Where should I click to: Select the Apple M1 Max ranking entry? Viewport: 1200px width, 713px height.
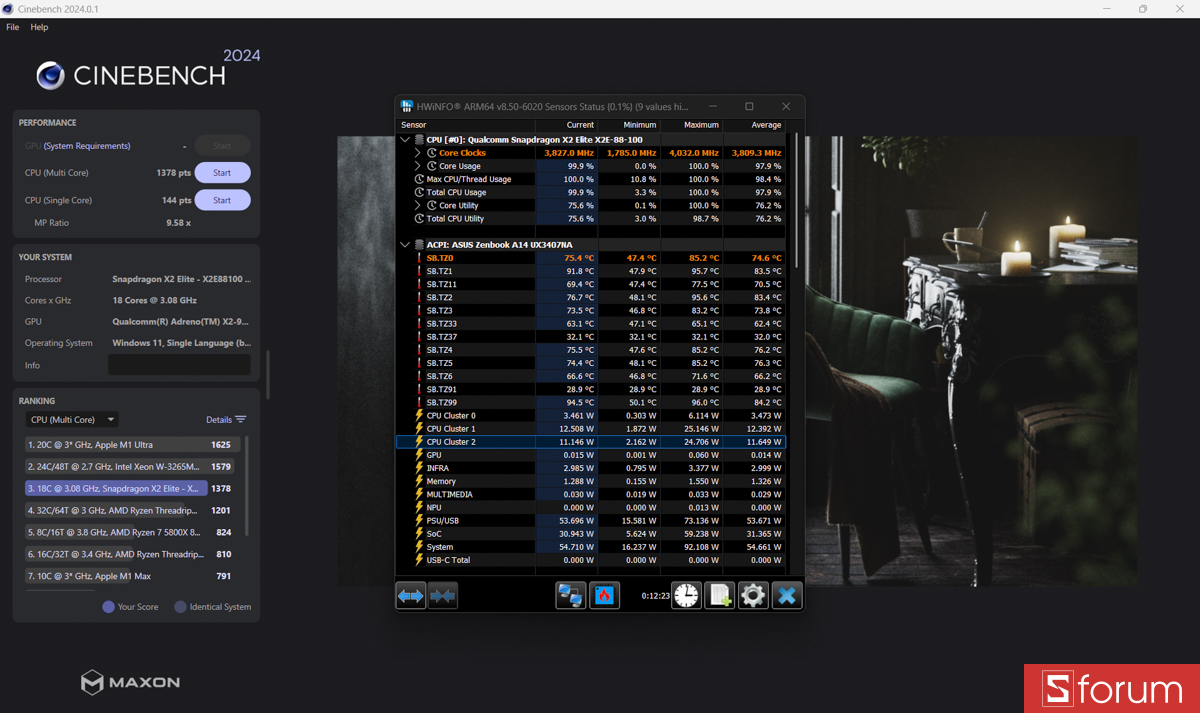point(132,576)
